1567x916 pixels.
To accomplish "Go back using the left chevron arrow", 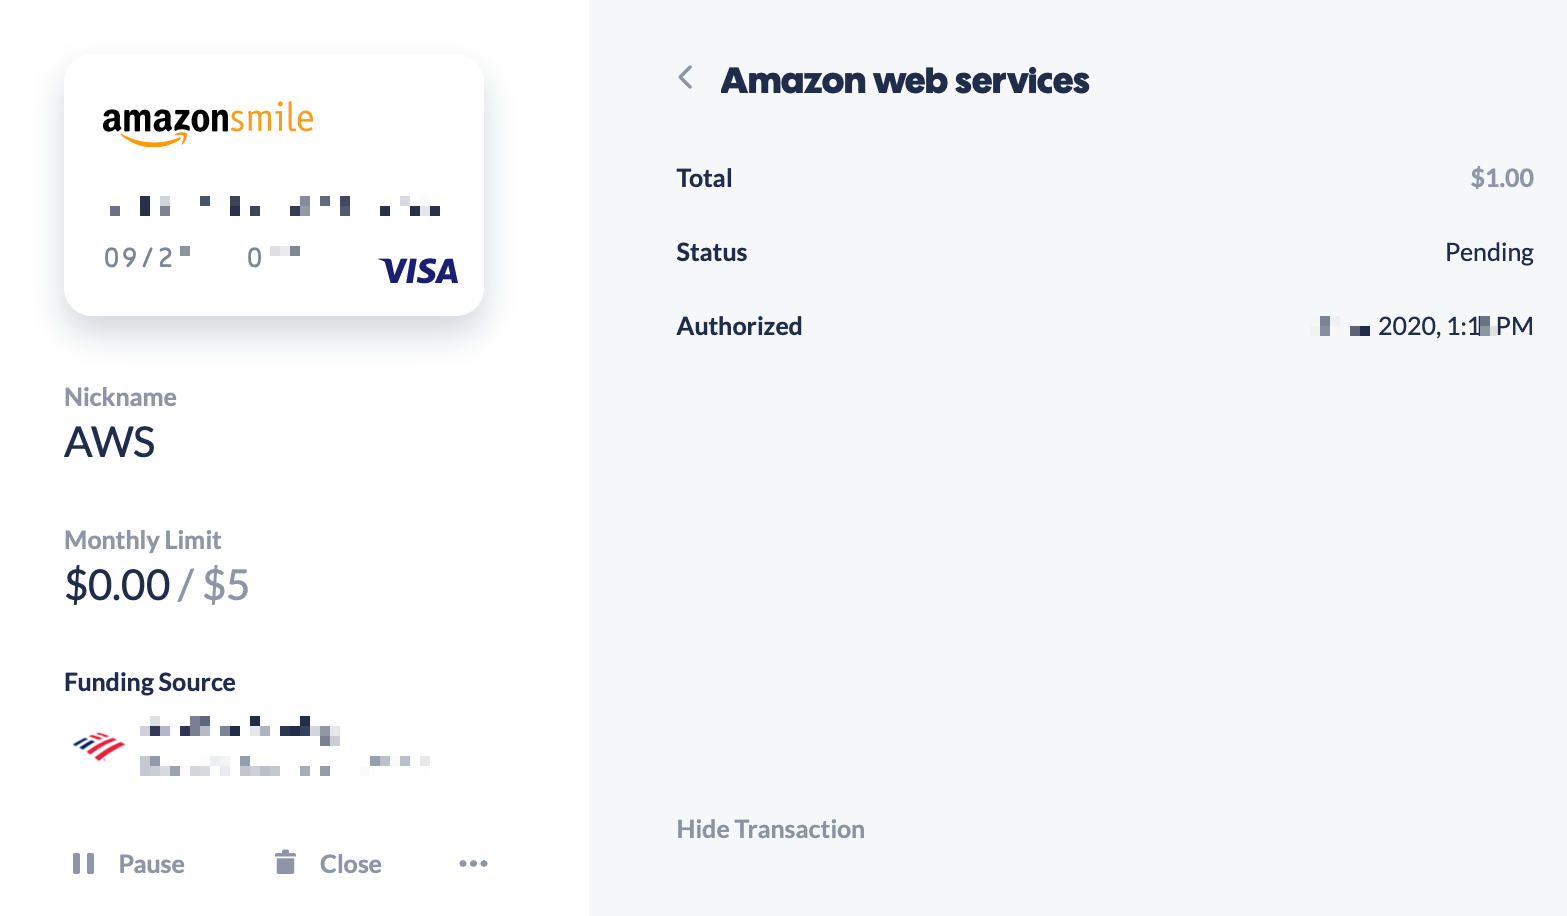I will point(686,78).
